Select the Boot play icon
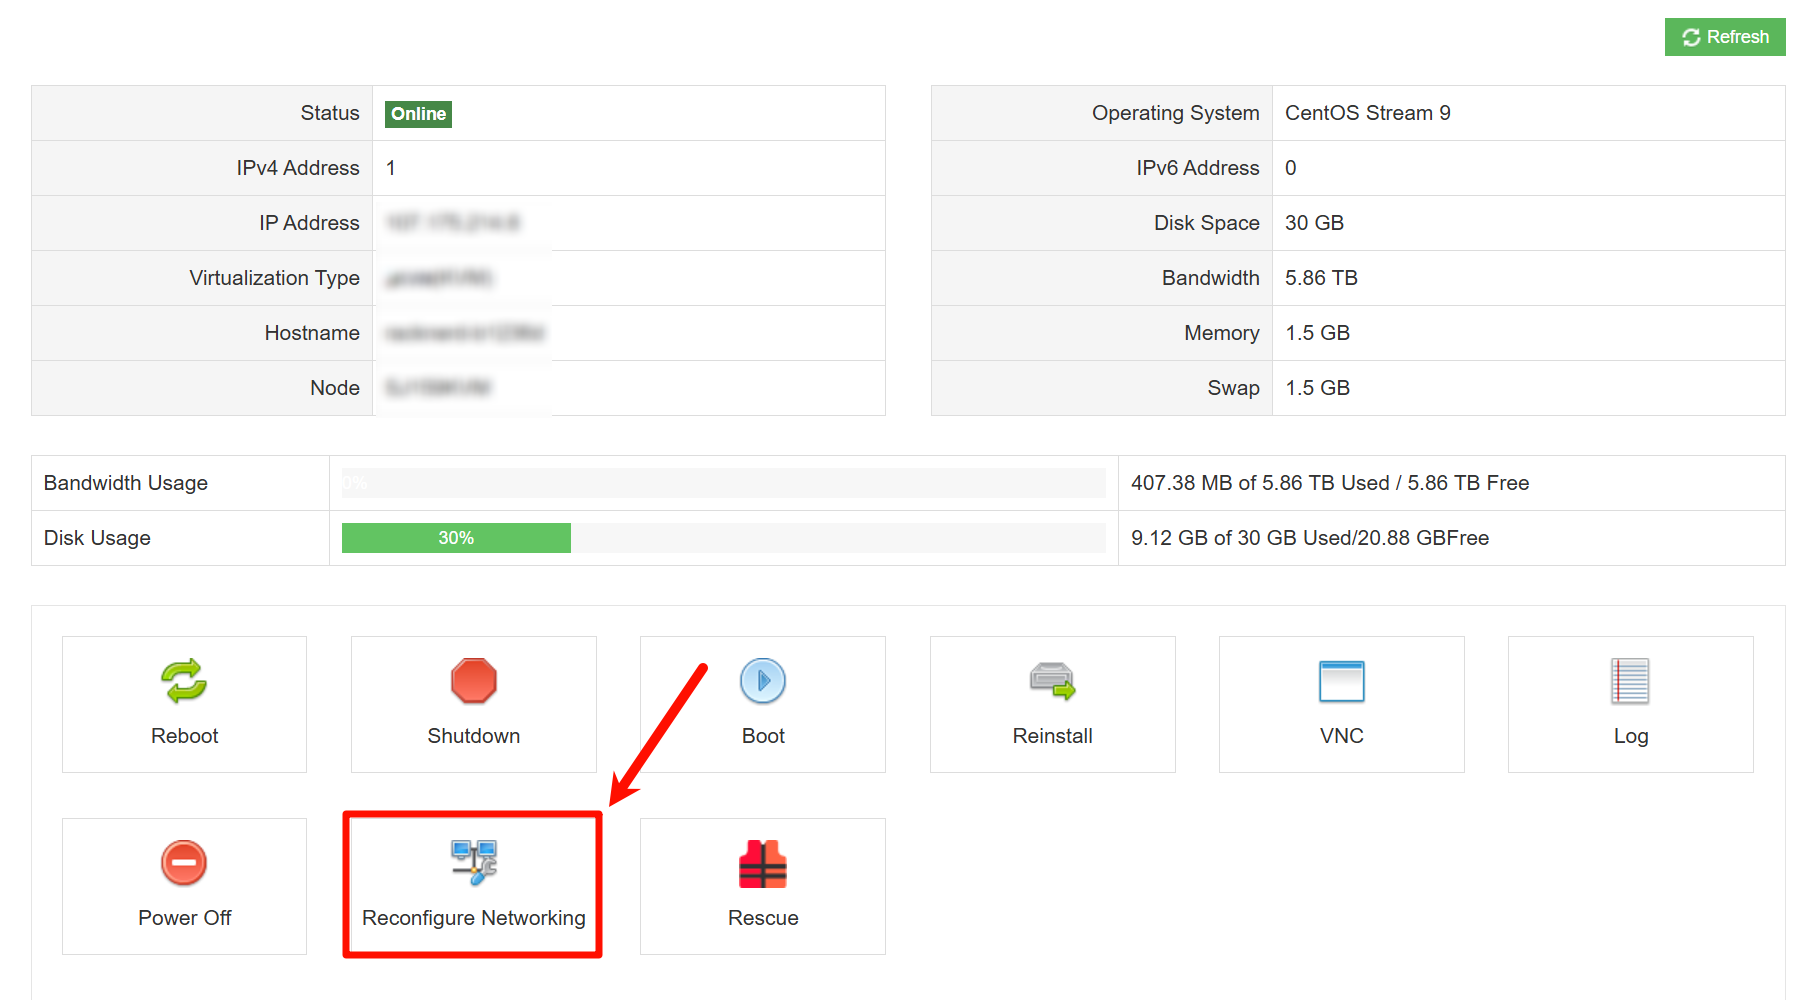Viewport: 1810px width, 1000px height. point(762,681)
